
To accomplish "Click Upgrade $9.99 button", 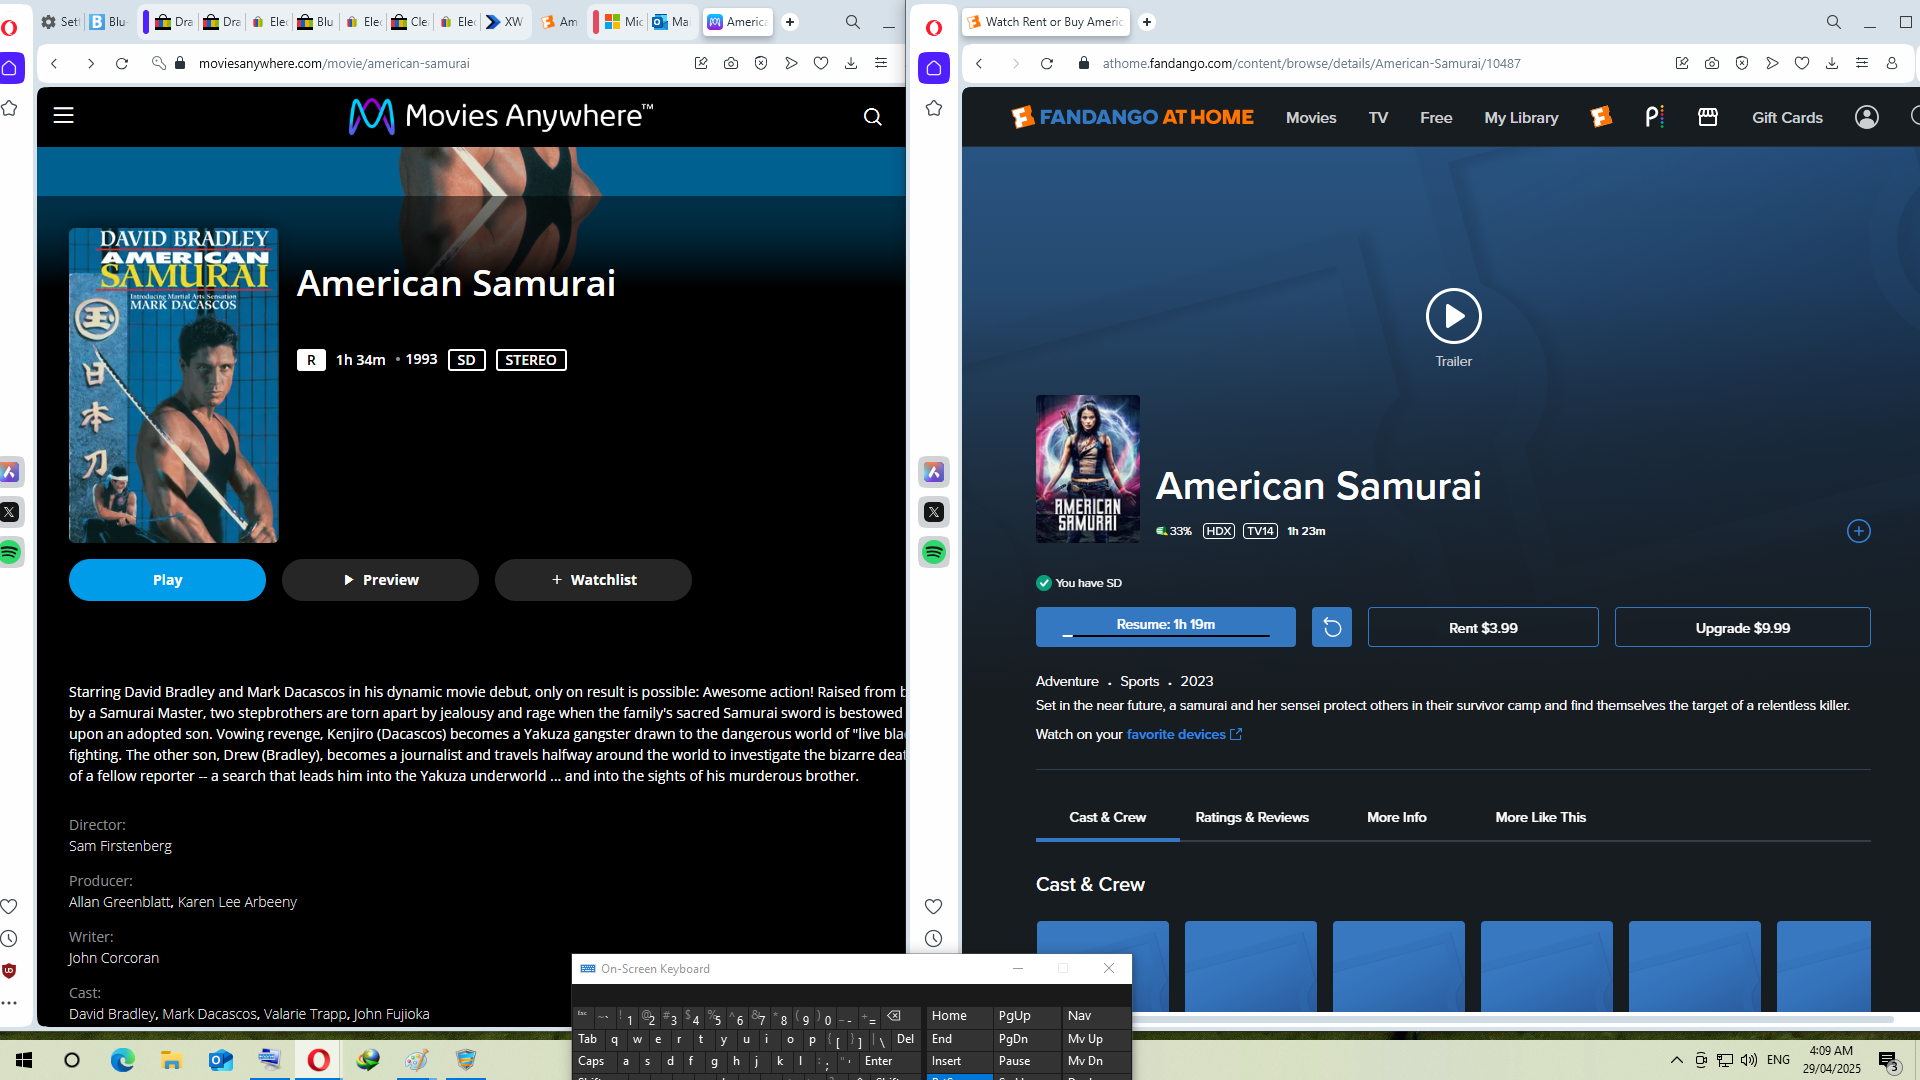I will (x=1742, y=627).
